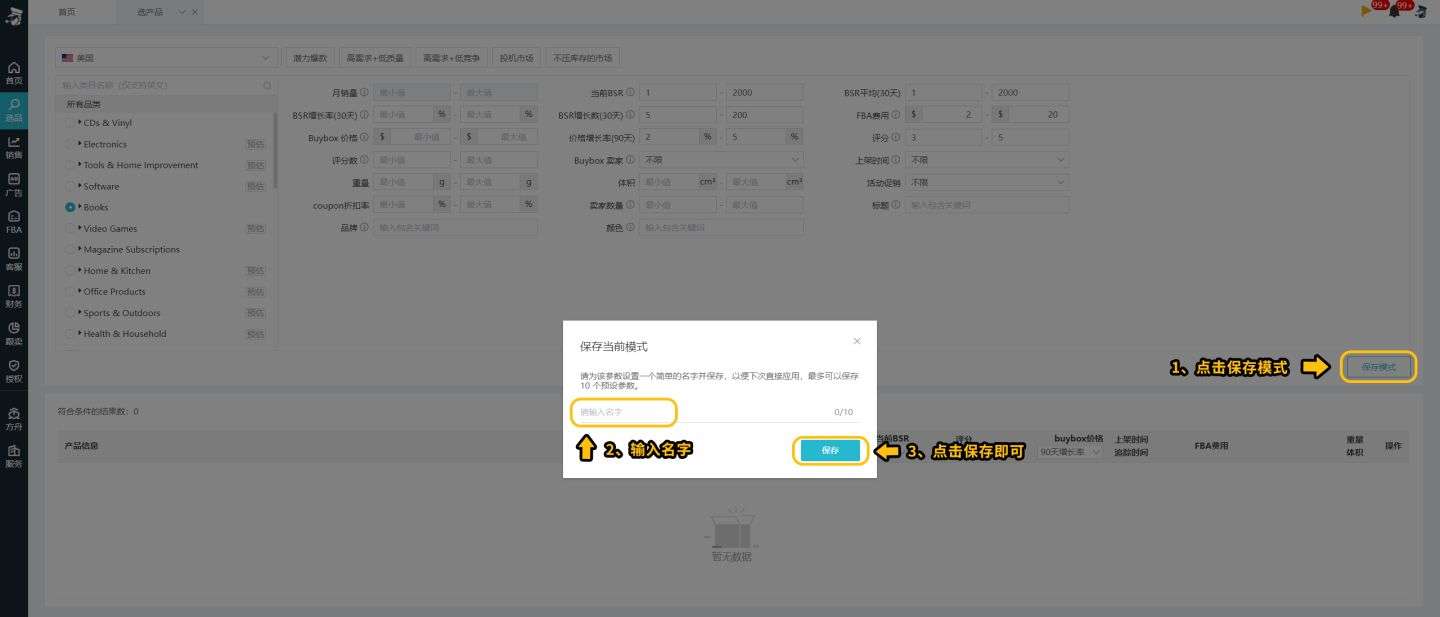
Task: Open 财务 finance section in sidebar
Action: pos(13,296)
